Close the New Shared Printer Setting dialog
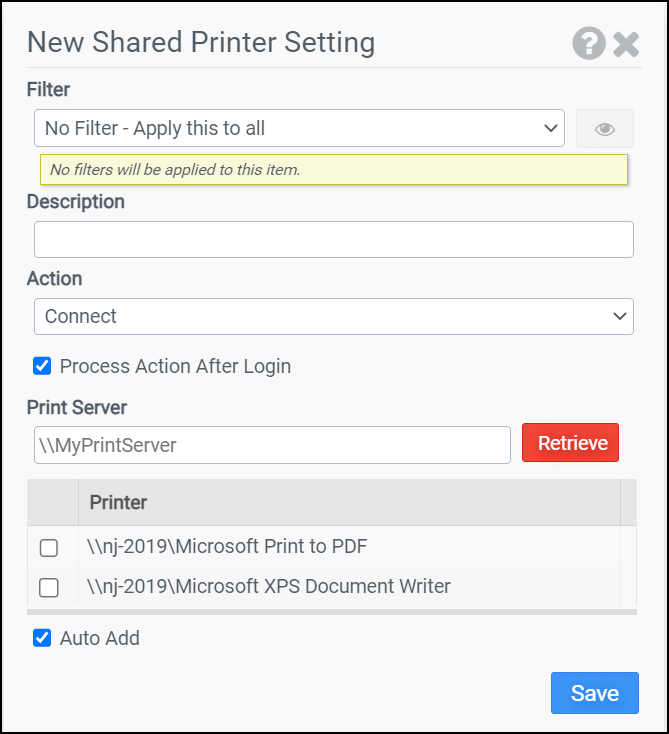Viewport: 669px width, 734px height. (626, 44)
